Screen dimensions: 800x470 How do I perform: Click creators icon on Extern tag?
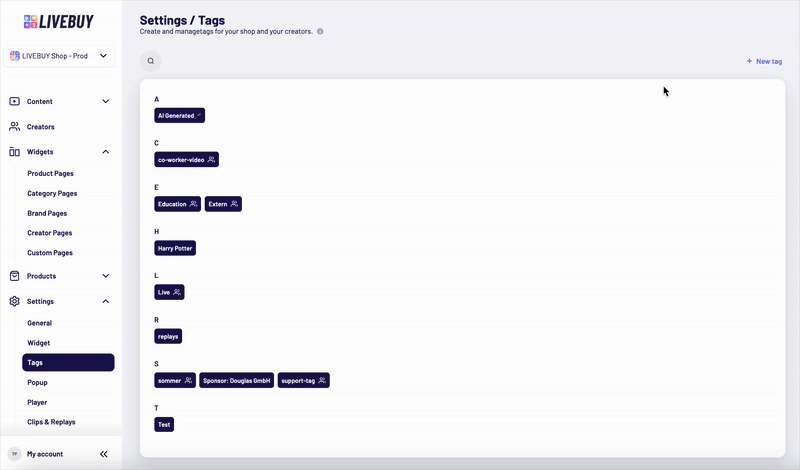coord(234,204)
